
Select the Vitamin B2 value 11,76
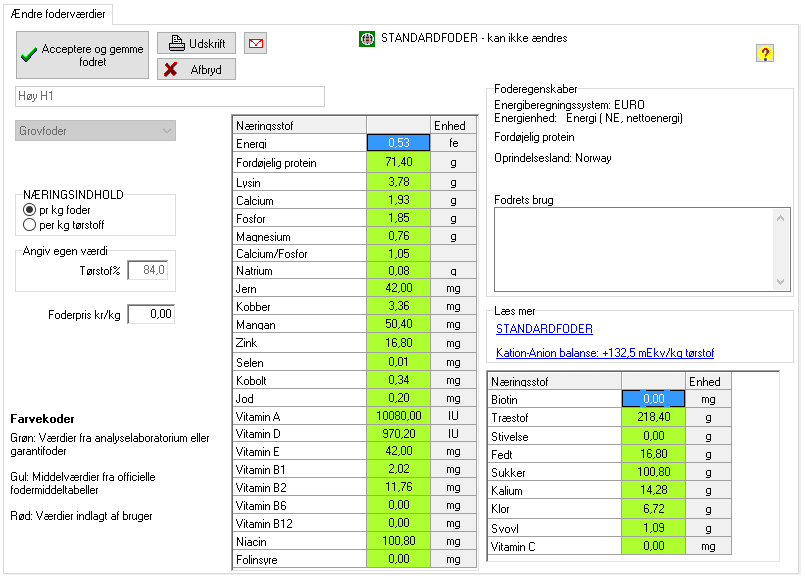pos(398,487)
